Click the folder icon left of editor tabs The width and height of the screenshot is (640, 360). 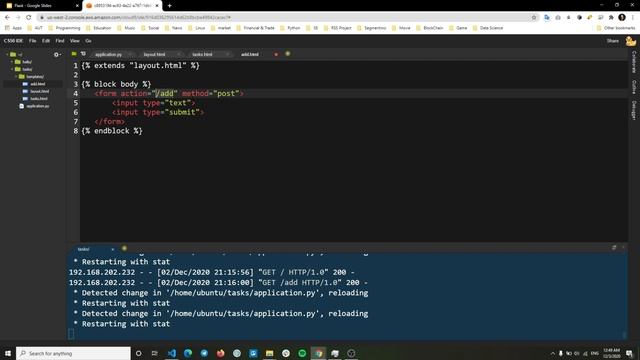pyautogui.click(x=74, y=54)
